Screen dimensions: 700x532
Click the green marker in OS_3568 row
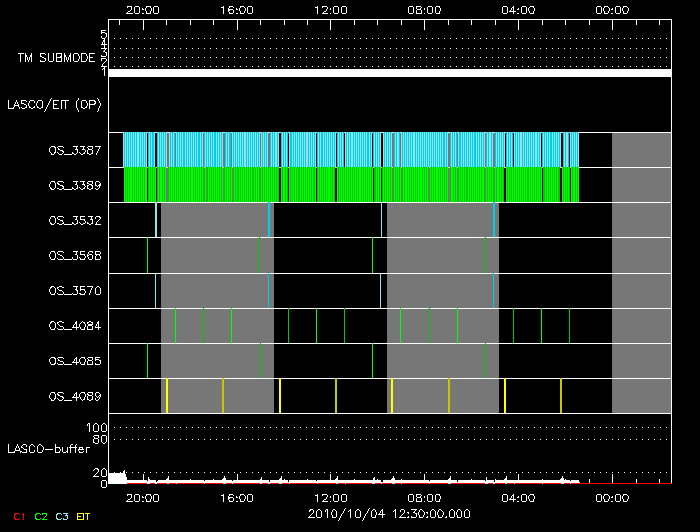point(372,255)
